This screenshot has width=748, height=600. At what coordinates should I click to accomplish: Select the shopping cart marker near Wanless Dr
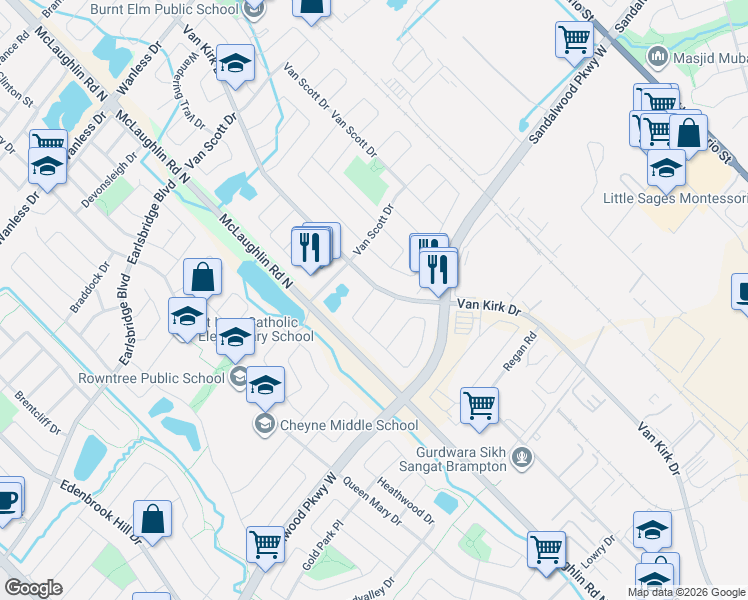click(49, 139)
